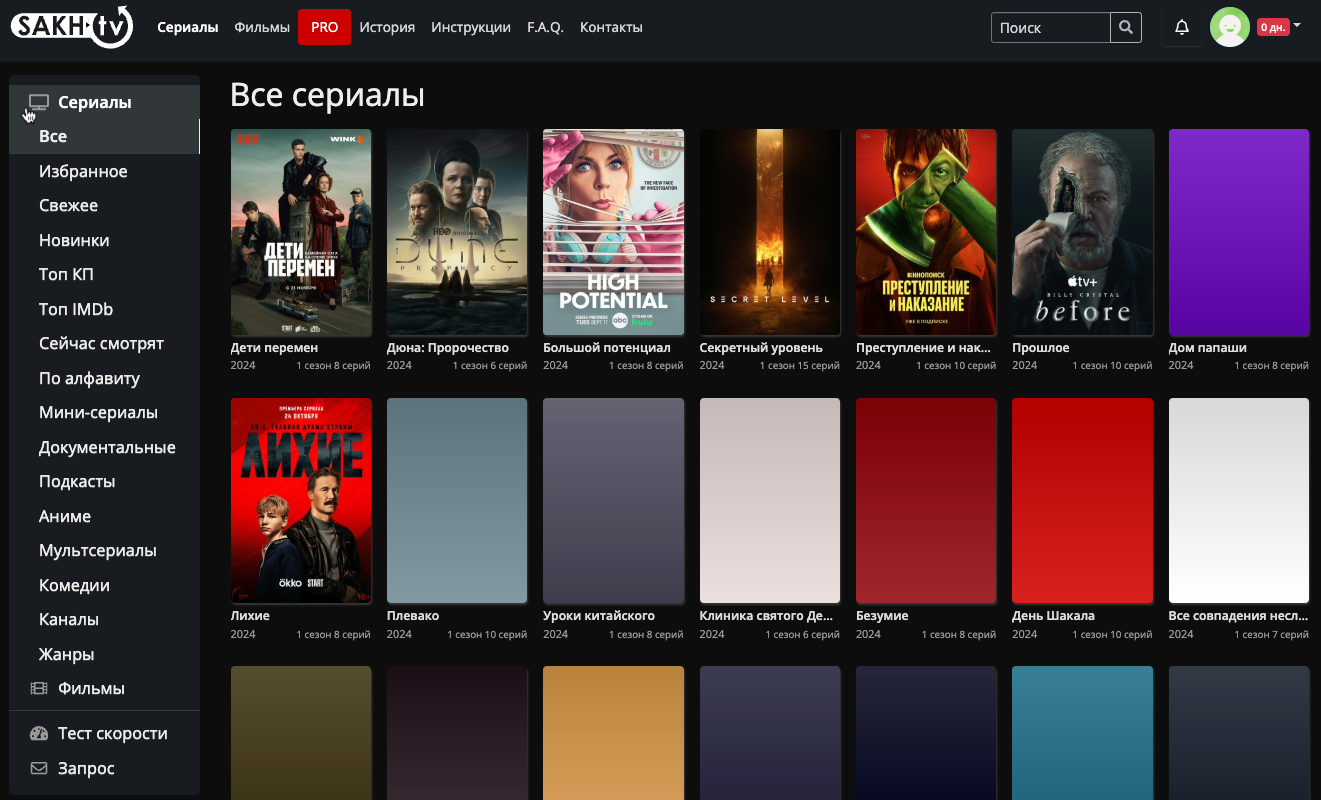This screenshot has height=800, width=1321.
Task: Click the monitor icon beside Сериалы
Action: pyautogui.click(x=39, y=102)
